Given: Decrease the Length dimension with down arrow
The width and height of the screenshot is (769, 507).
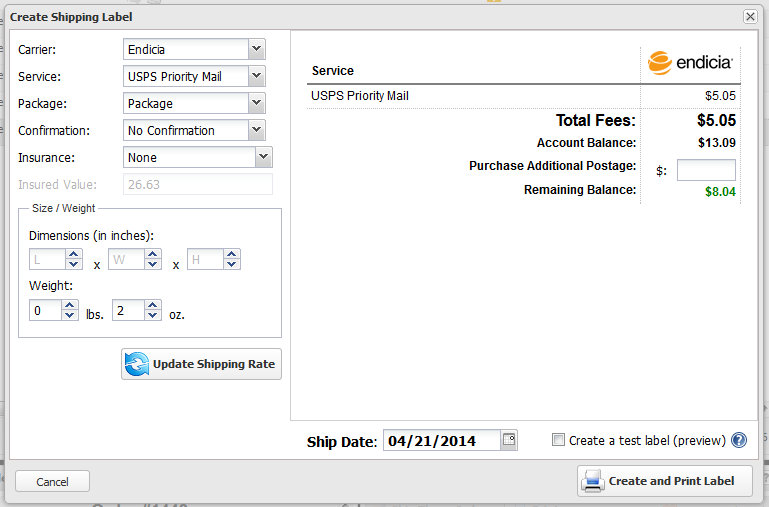Looking at the screenshot, I should (x=74, y=264).
